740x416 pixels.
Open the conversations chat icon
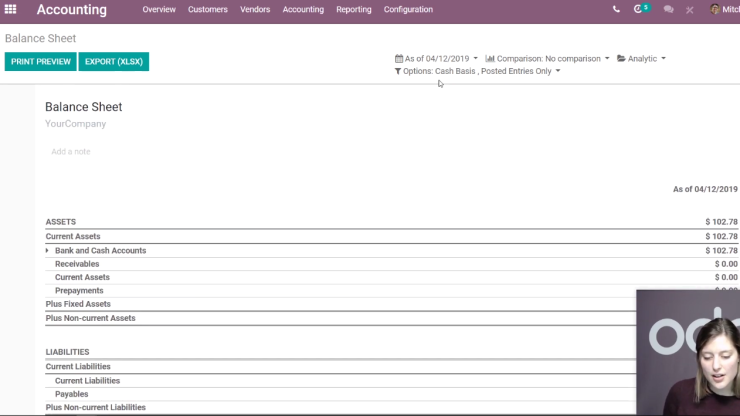coord(668,9)
